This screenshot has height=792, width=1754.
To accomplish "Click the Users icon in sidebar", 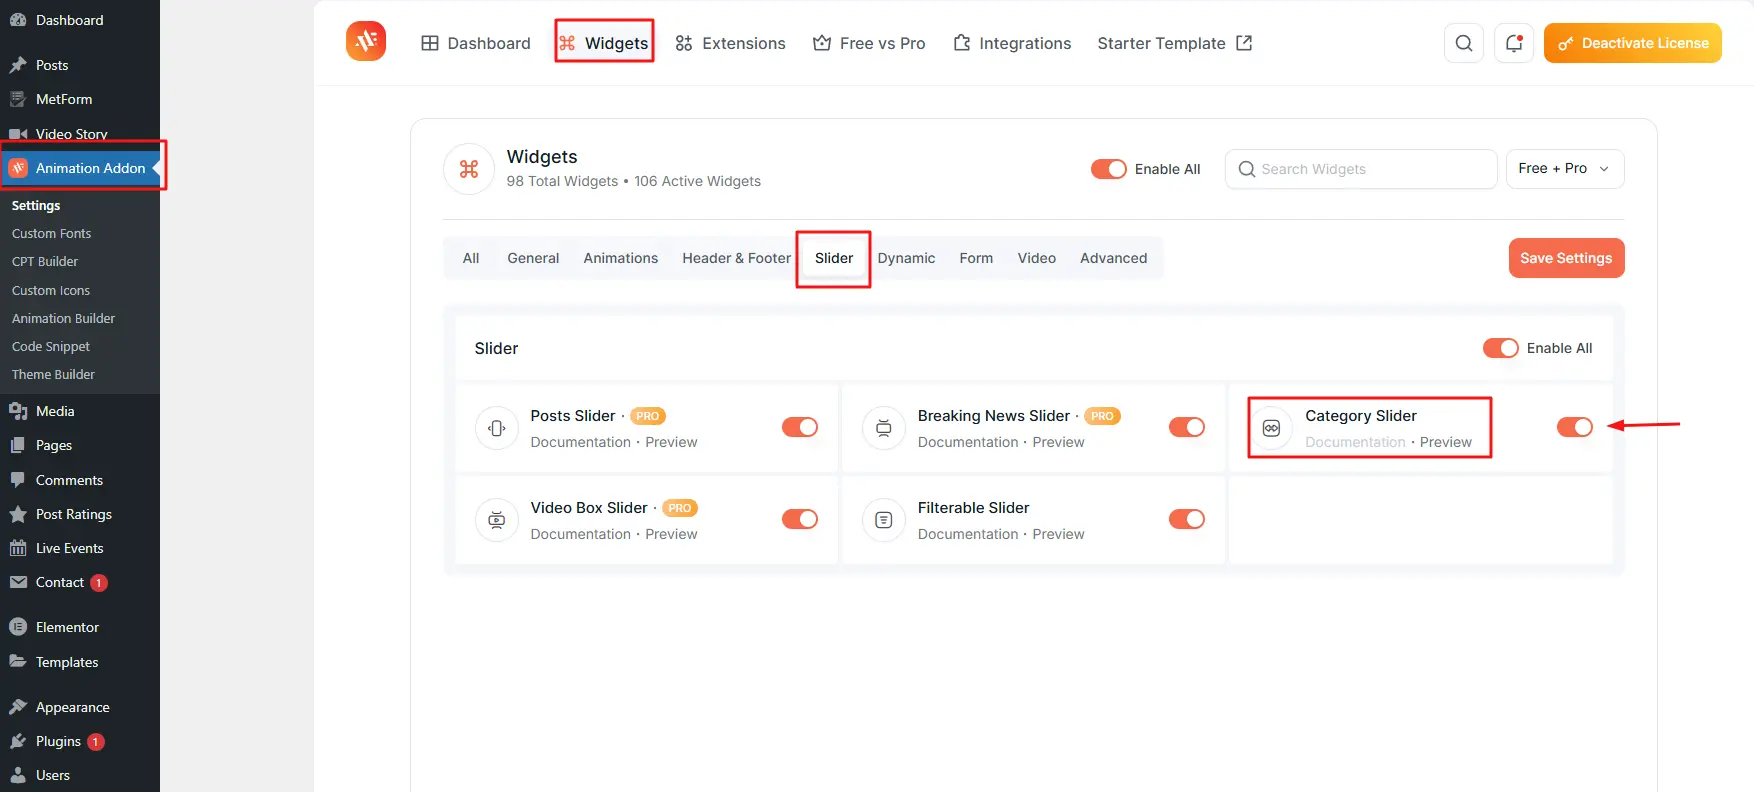I will [18, 775].
